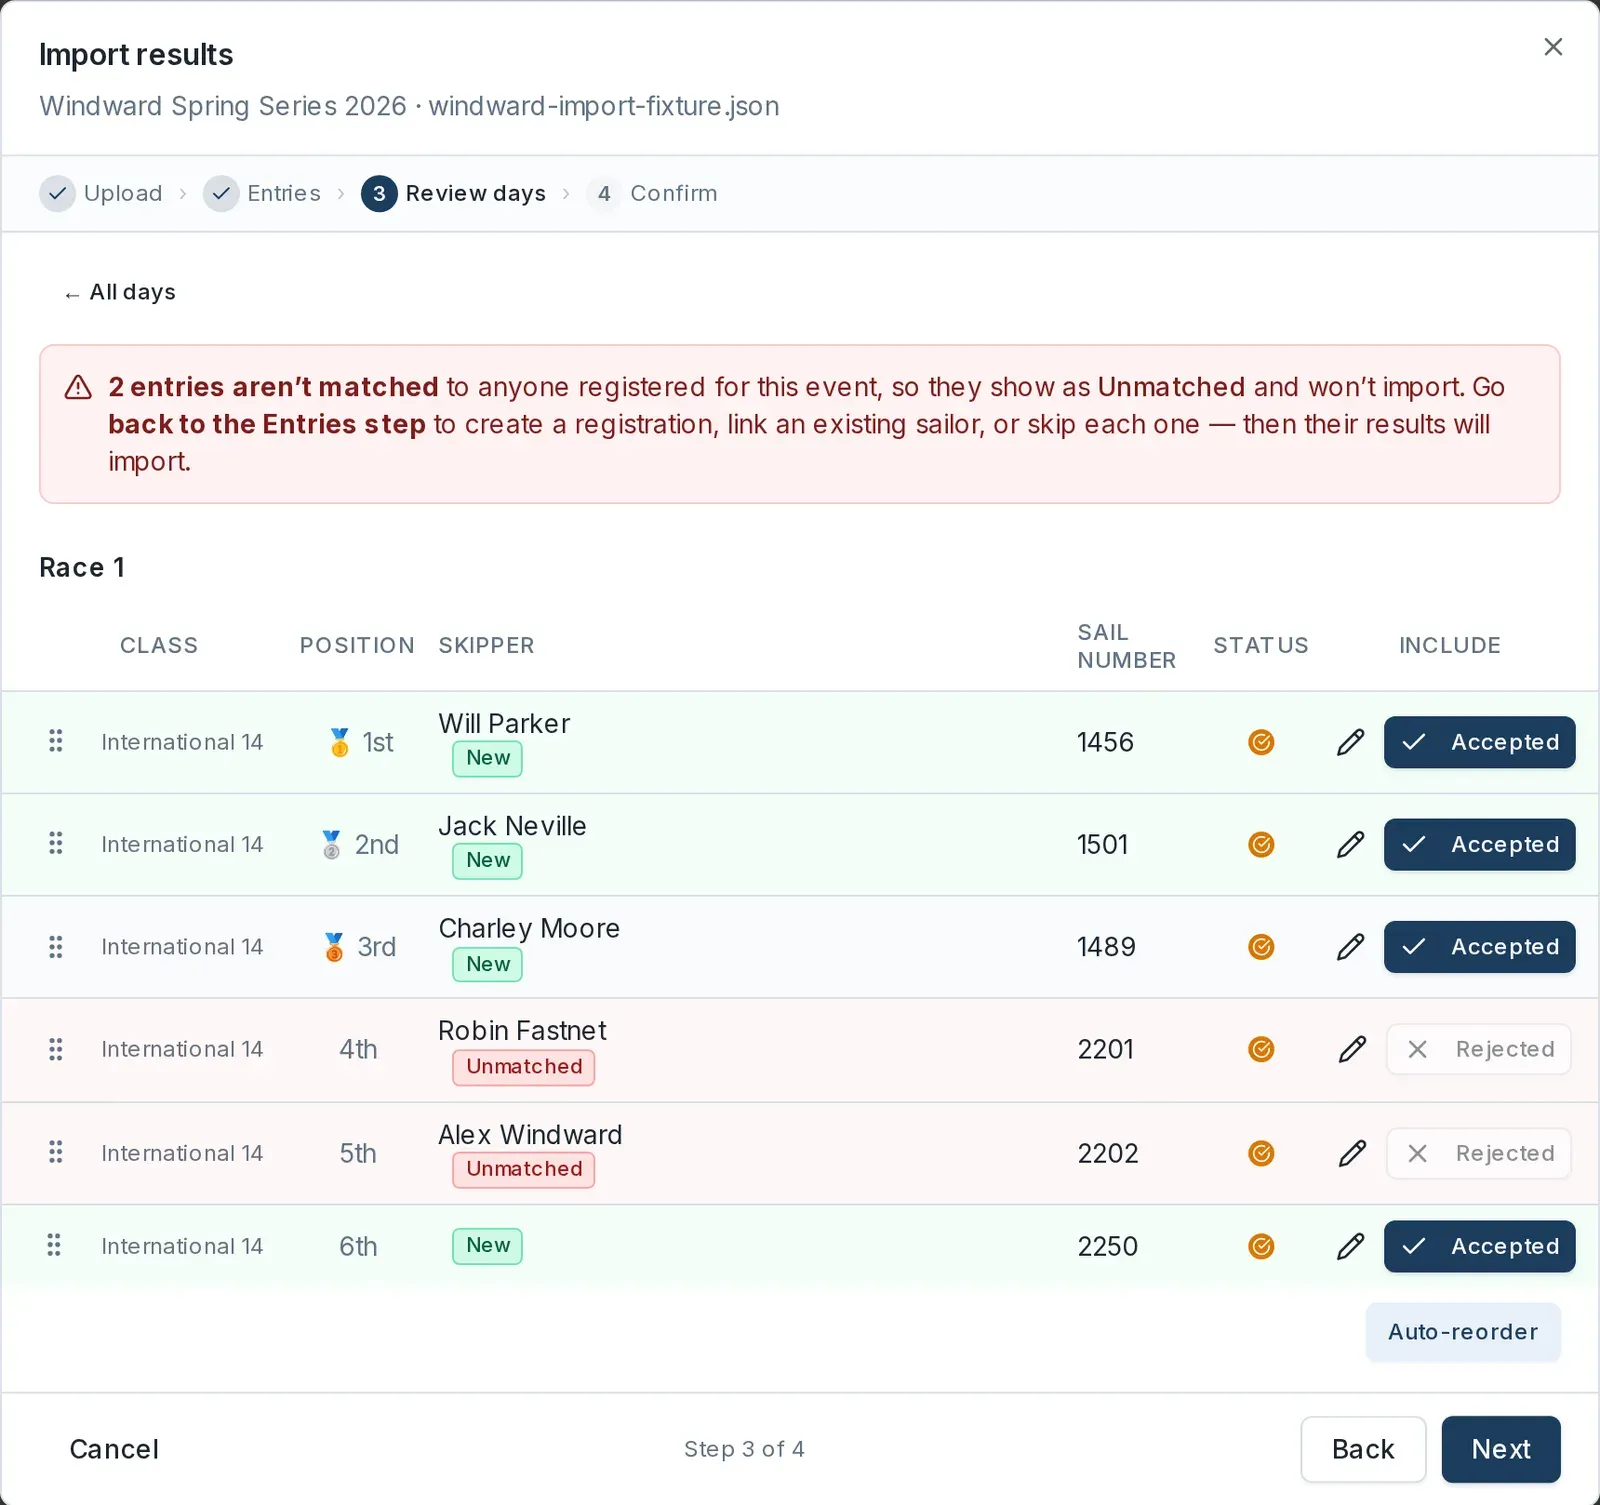The image size is (1600, 1505).
Task: Click silver medal icon beside 2nd
Action: (332, 845)
